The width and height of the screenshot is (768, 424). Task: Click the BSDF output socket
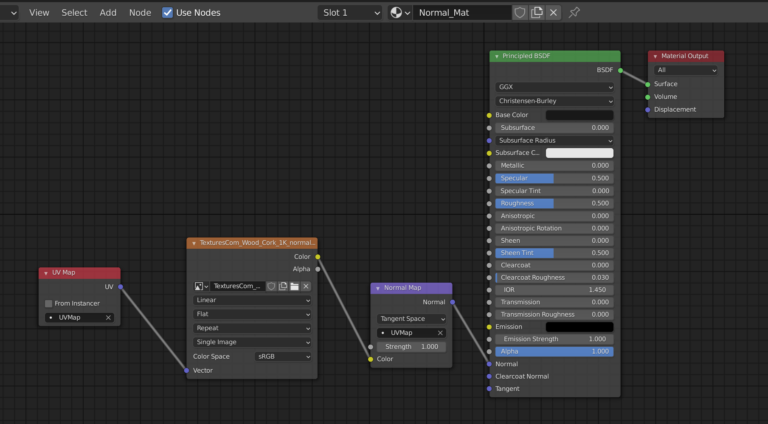click(621, 70)
